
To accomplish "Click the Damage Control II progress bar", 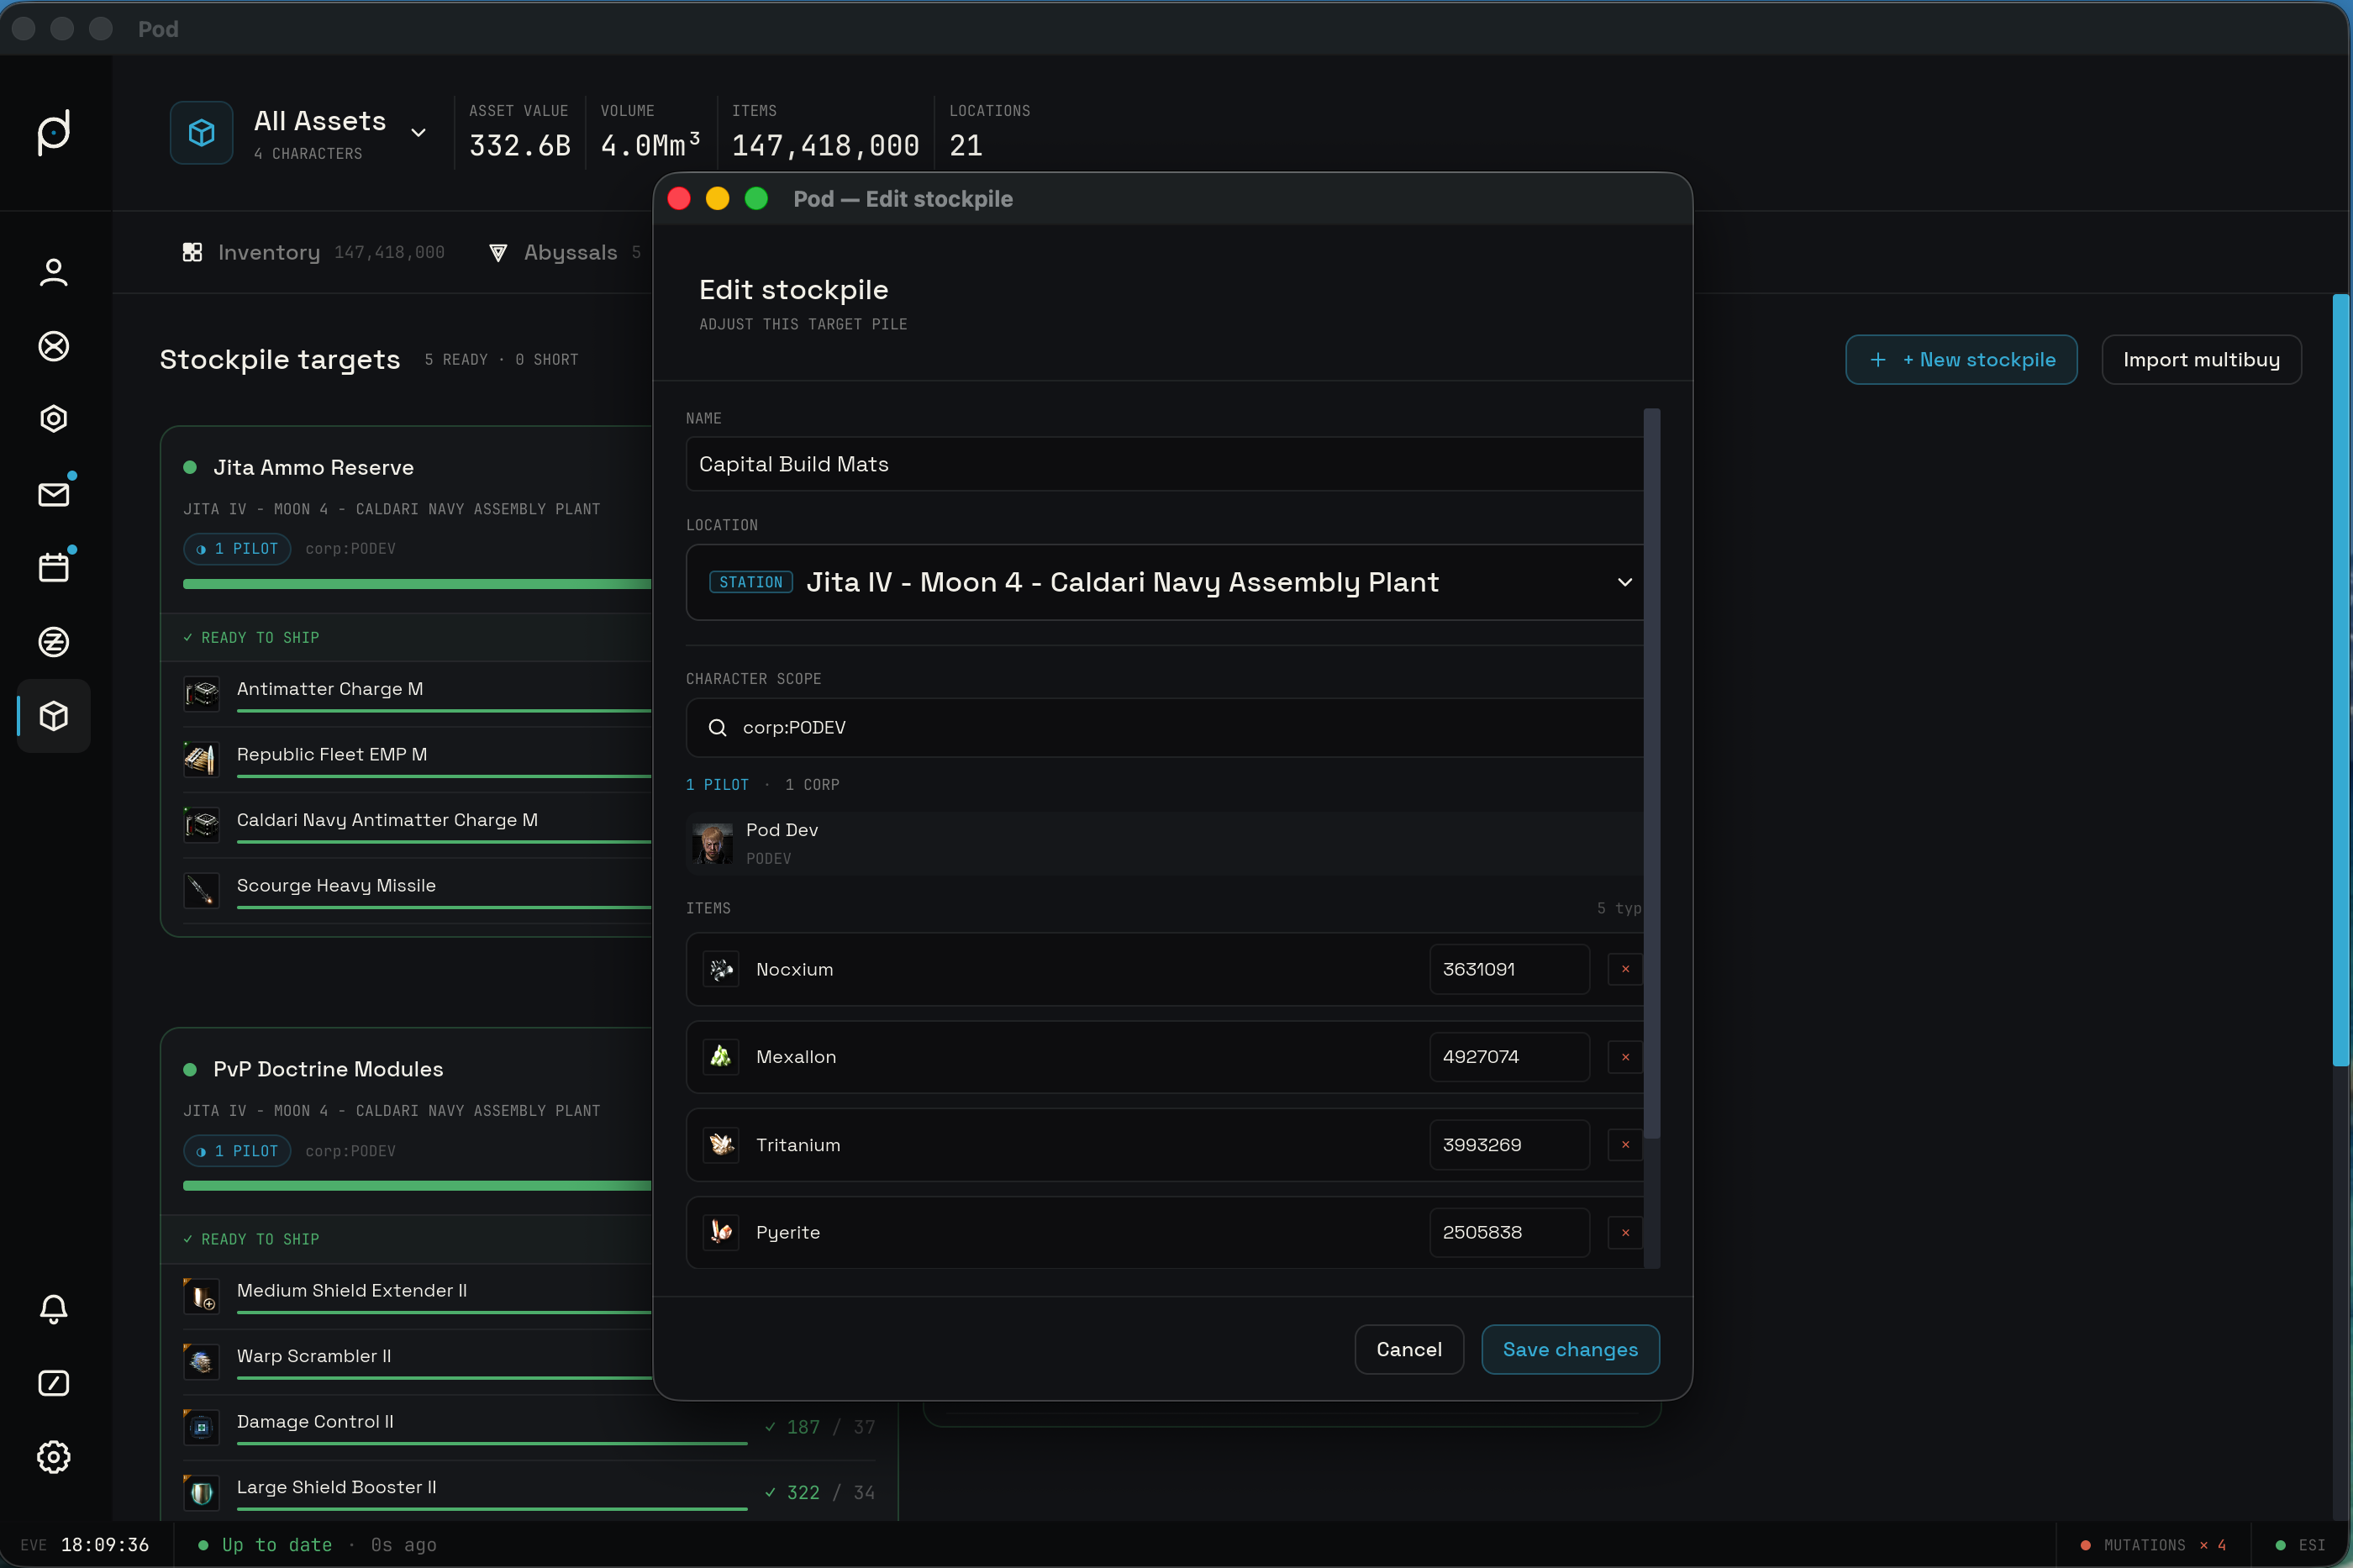I will pos(492,1443).
